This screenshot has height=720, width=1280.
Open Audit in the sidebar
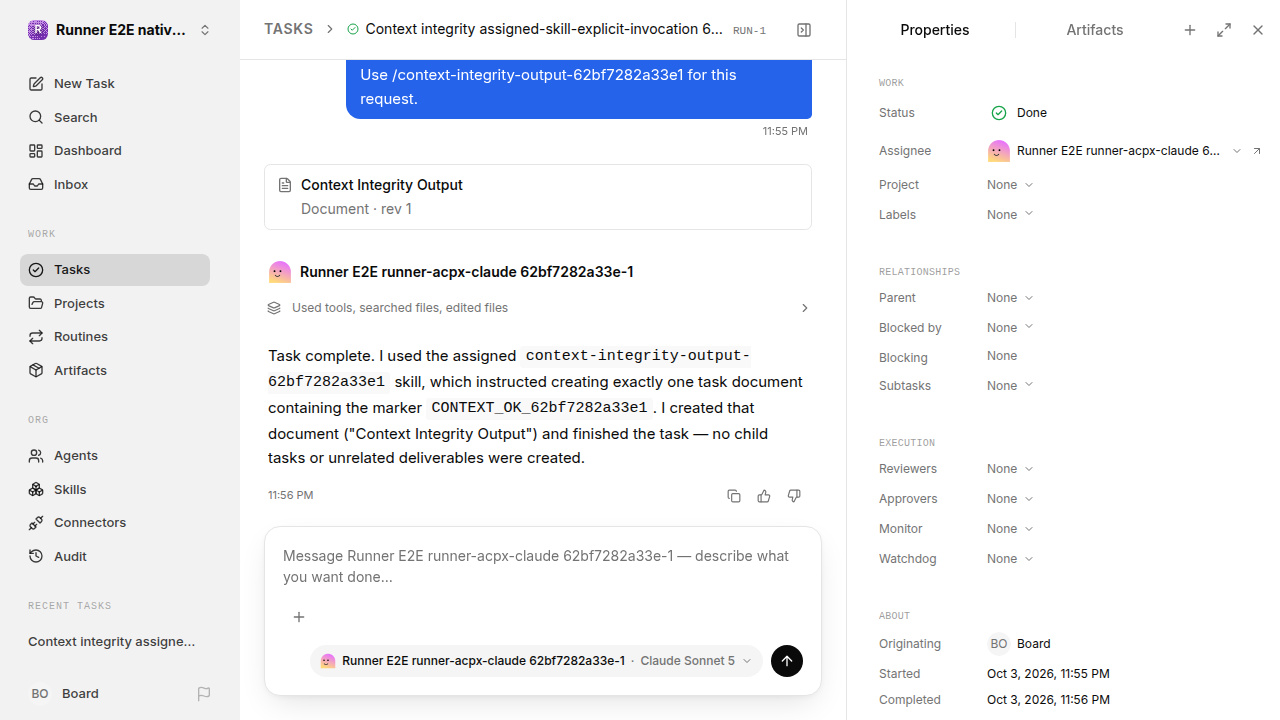click(115, 556)
